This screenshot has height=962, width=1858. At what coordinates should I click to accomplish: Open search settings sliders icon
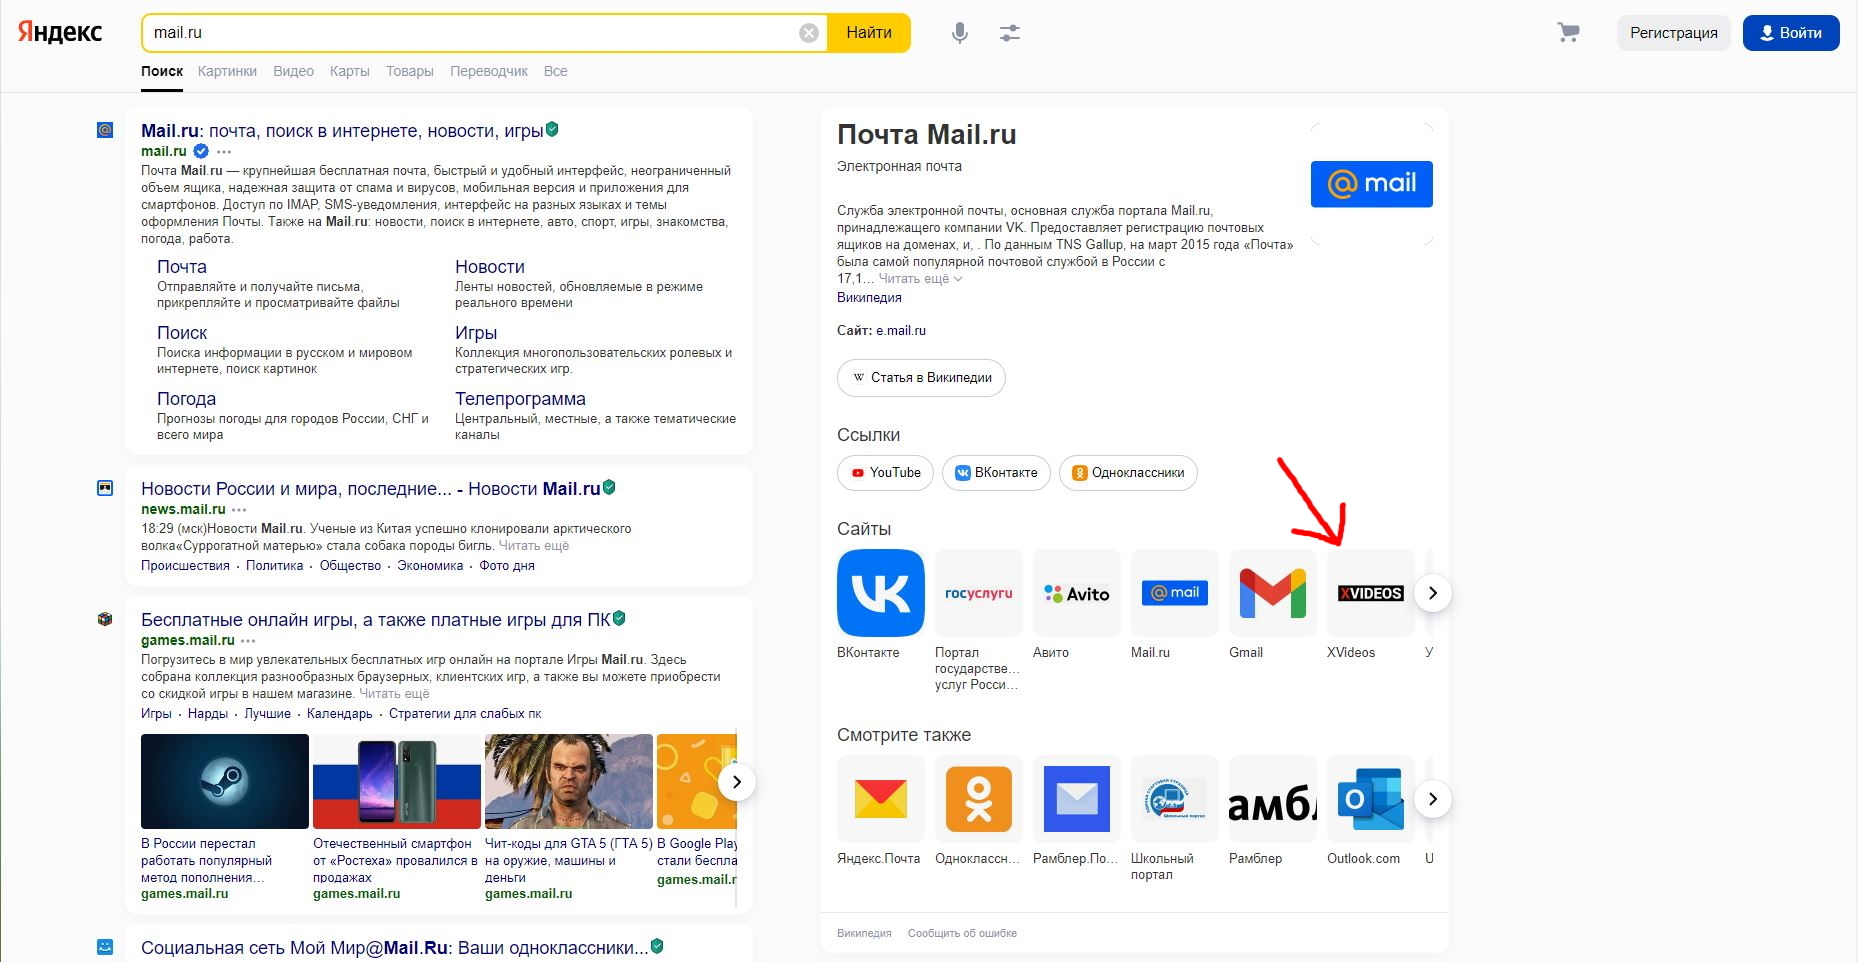pos(1010,33)
